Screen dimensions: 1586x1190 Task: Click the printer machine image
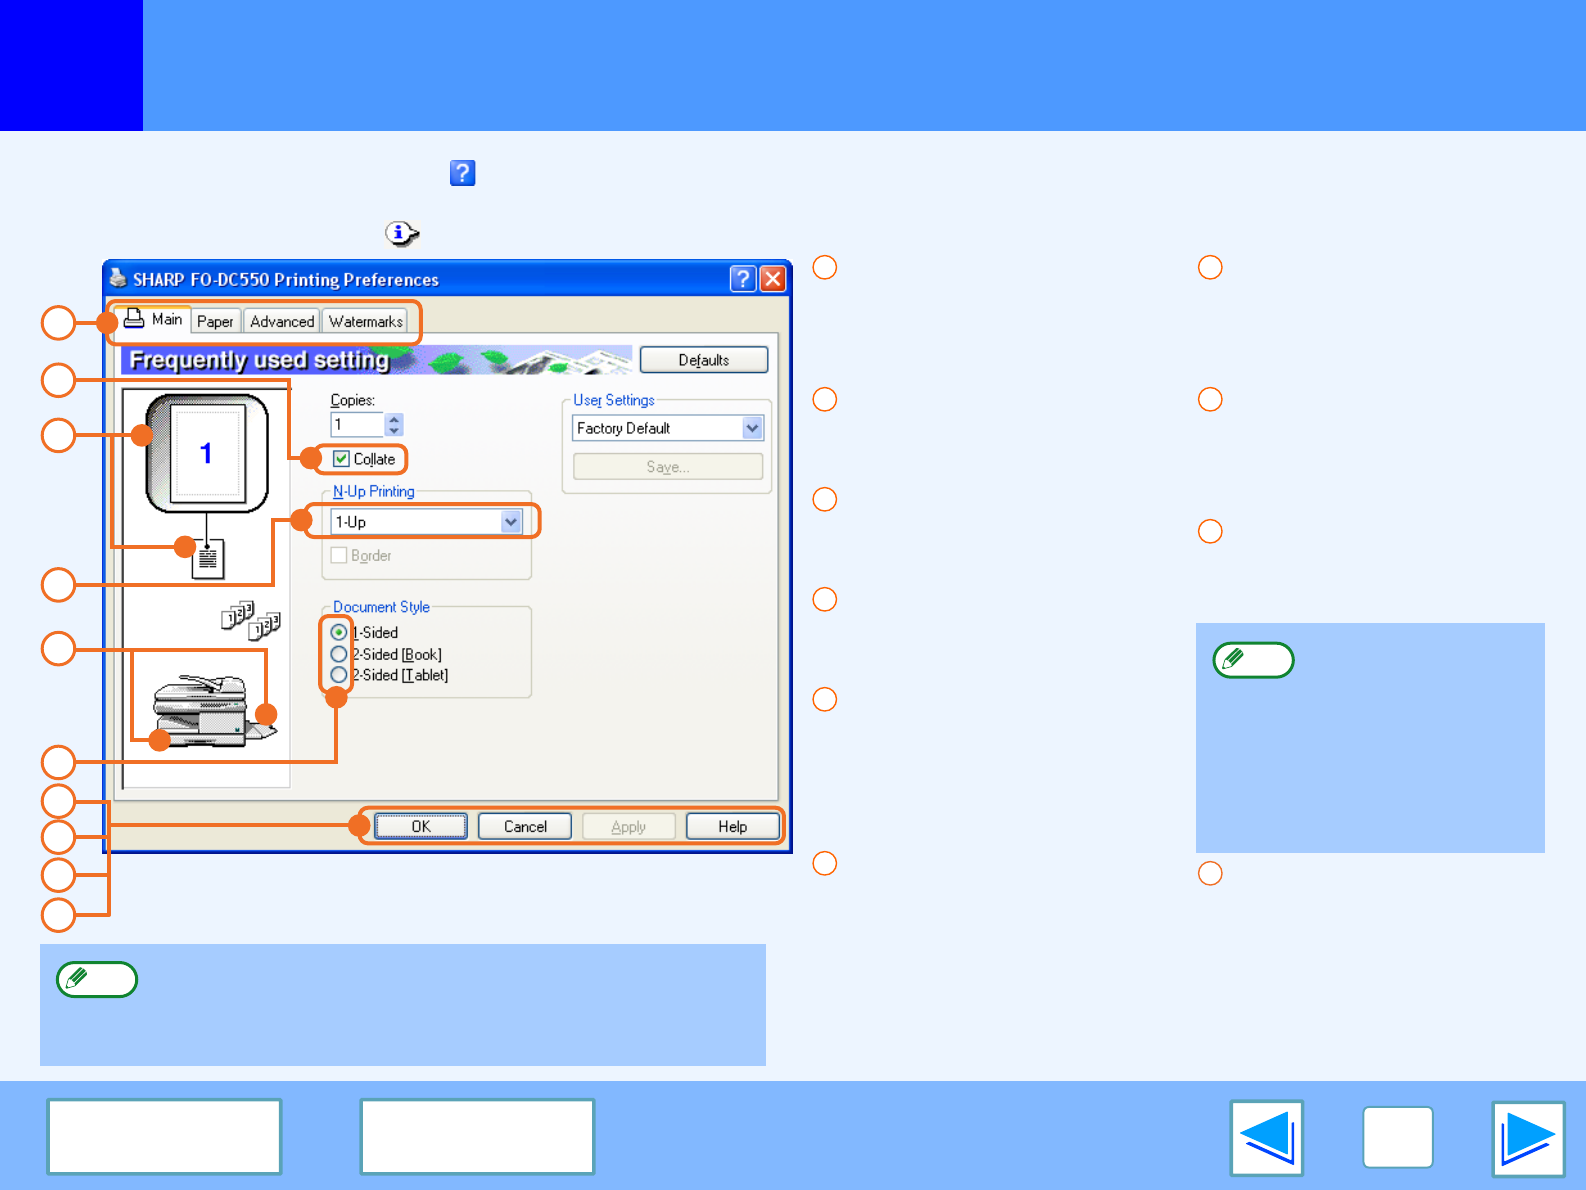[x=207, y=709]
